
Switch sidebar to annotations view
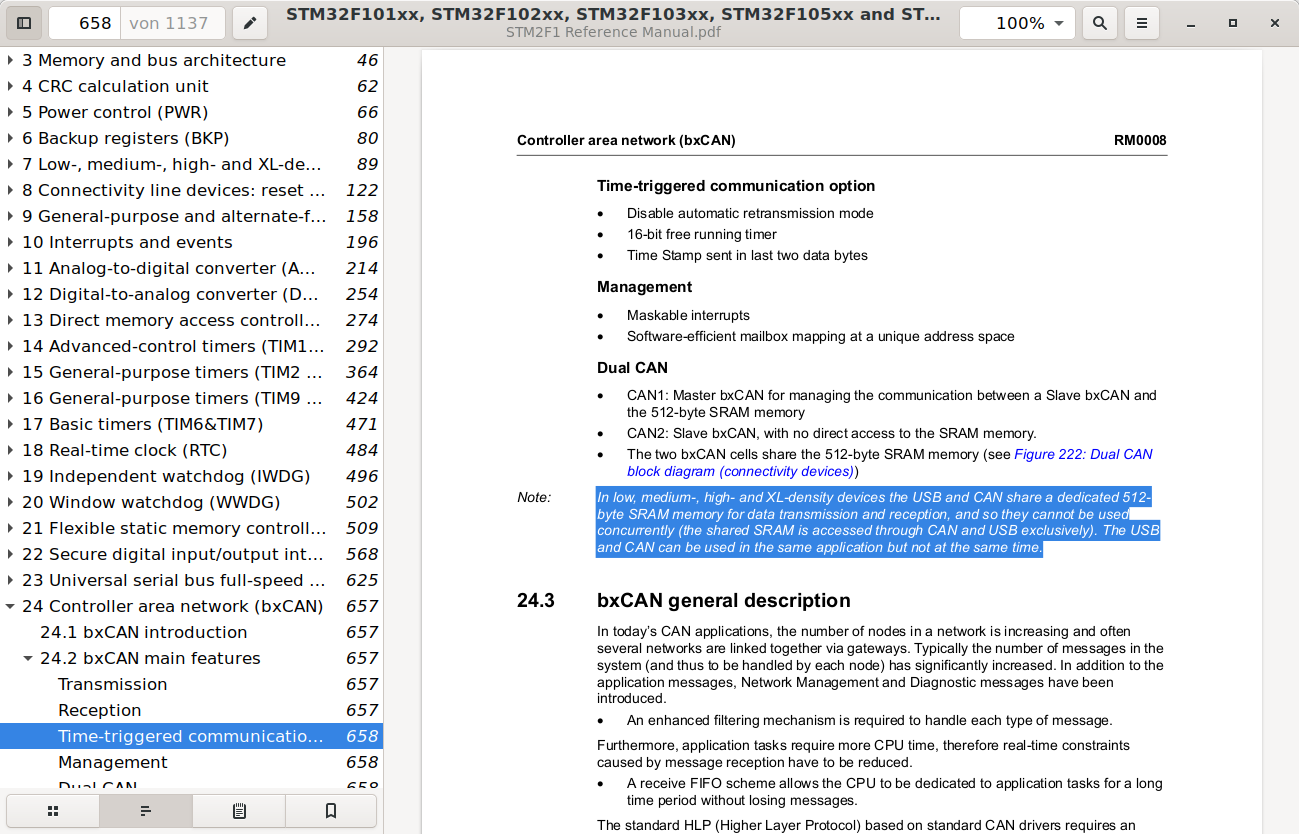point(239,811)
